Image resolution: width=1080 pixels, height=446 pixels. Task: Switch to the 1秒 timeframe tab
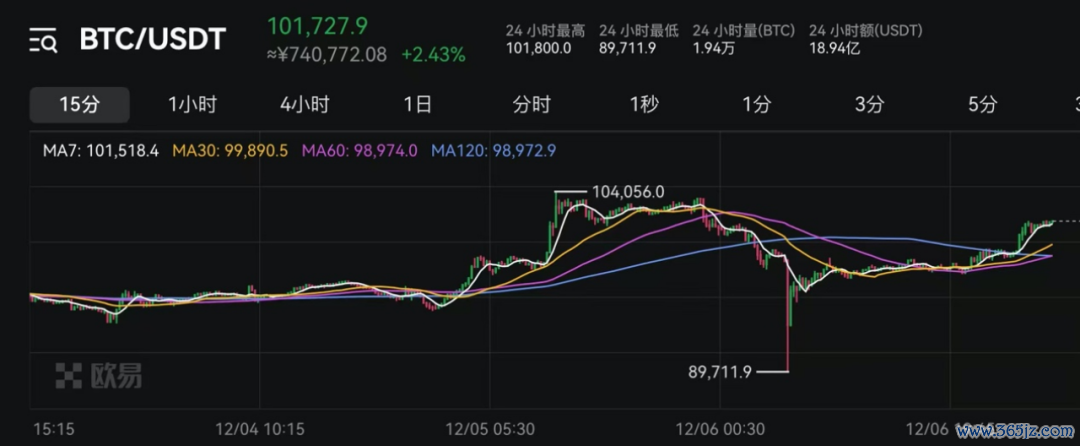click(x=644, y=105)
